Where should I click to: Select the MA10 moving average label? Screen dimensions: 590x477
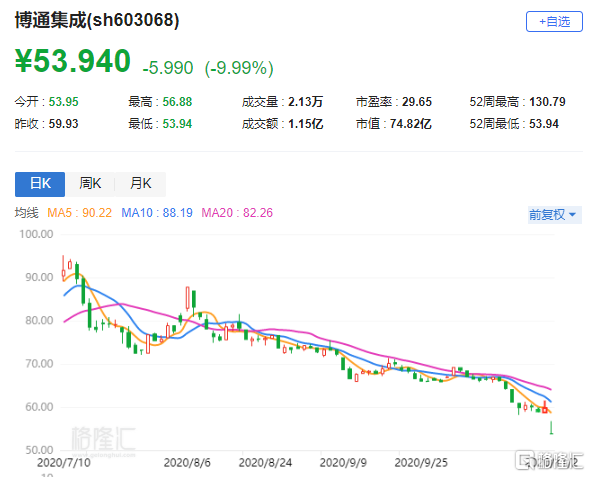157,213
